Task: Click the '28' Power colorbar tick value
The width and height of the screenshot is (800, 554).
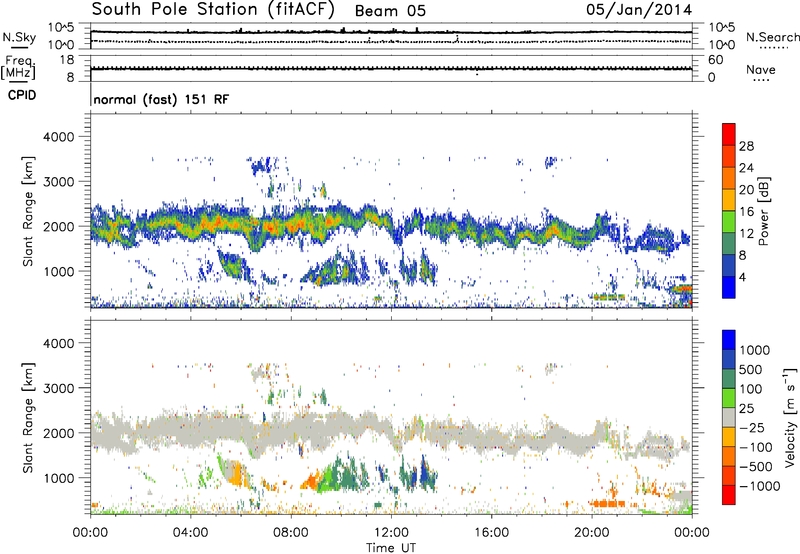Action: pyautogui.click(x=746, y=146)
